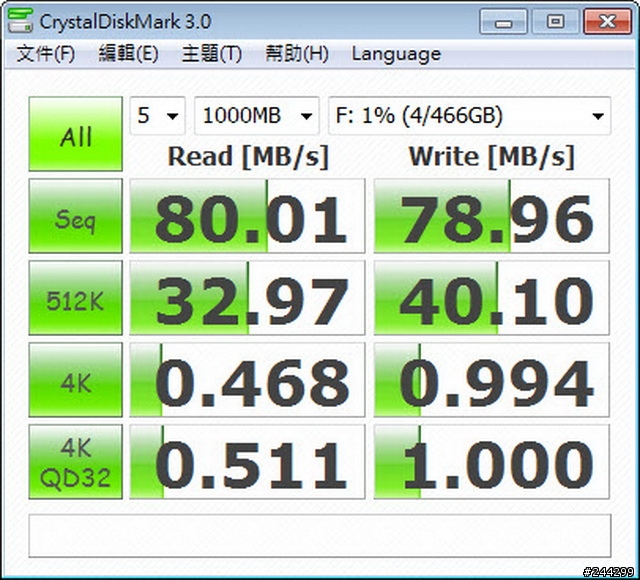Click the 4K read result 0.468
This screenshot has height=580, width=640.
point(247,380)
